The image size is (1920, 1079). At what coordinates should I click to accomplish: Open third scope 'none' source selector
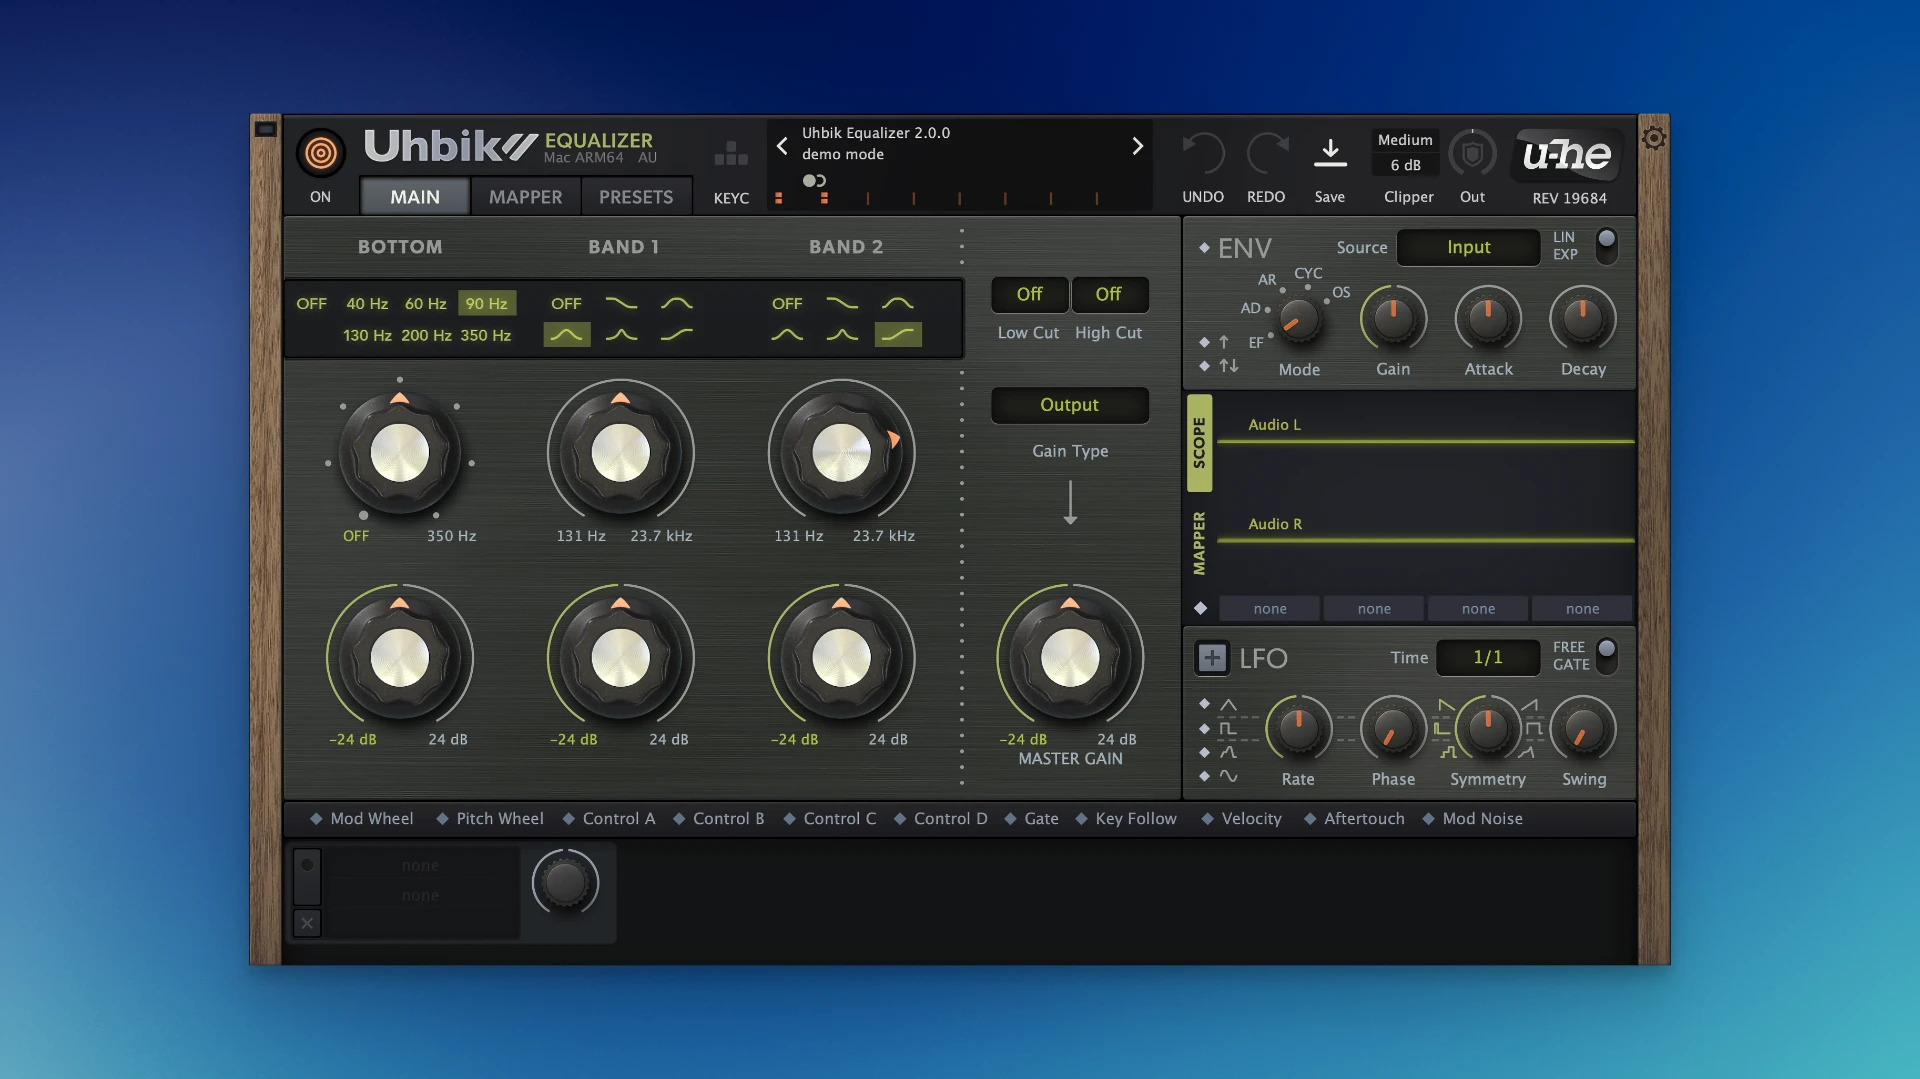pyautogui.click(x=1478, y=608)
